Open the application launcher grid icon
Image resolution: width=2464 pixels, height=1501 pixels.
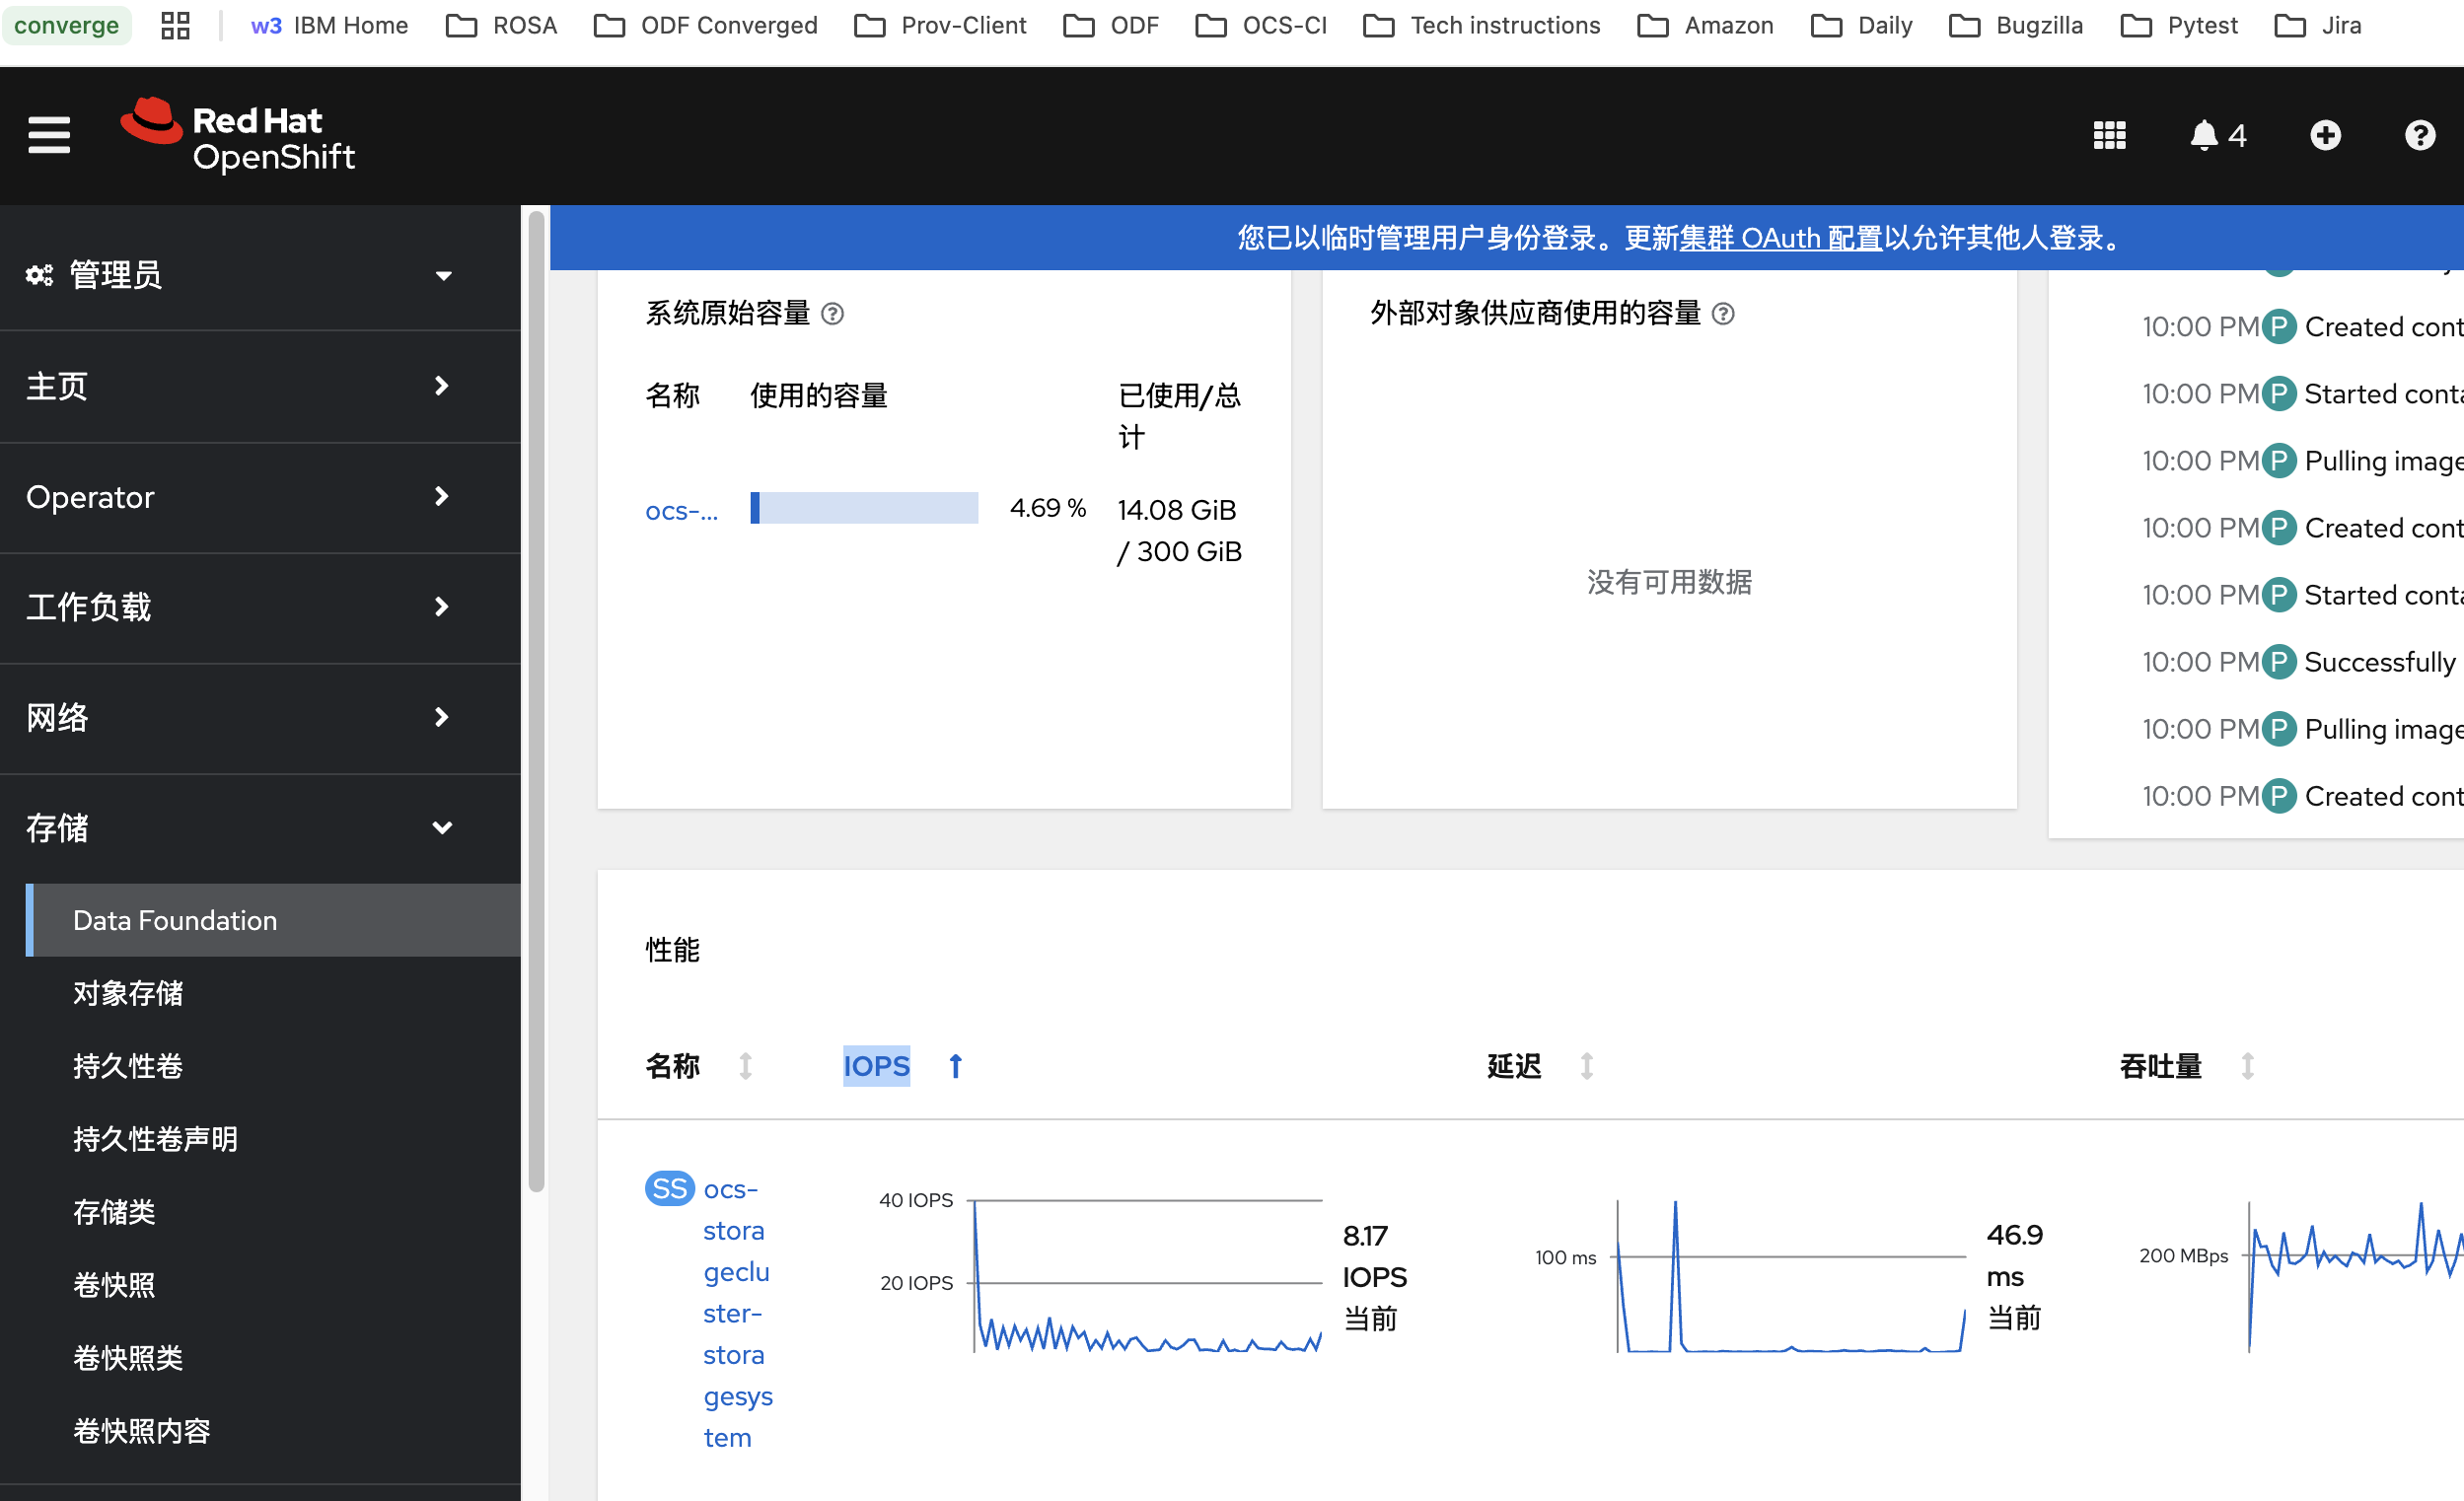tap(2109, 135)
